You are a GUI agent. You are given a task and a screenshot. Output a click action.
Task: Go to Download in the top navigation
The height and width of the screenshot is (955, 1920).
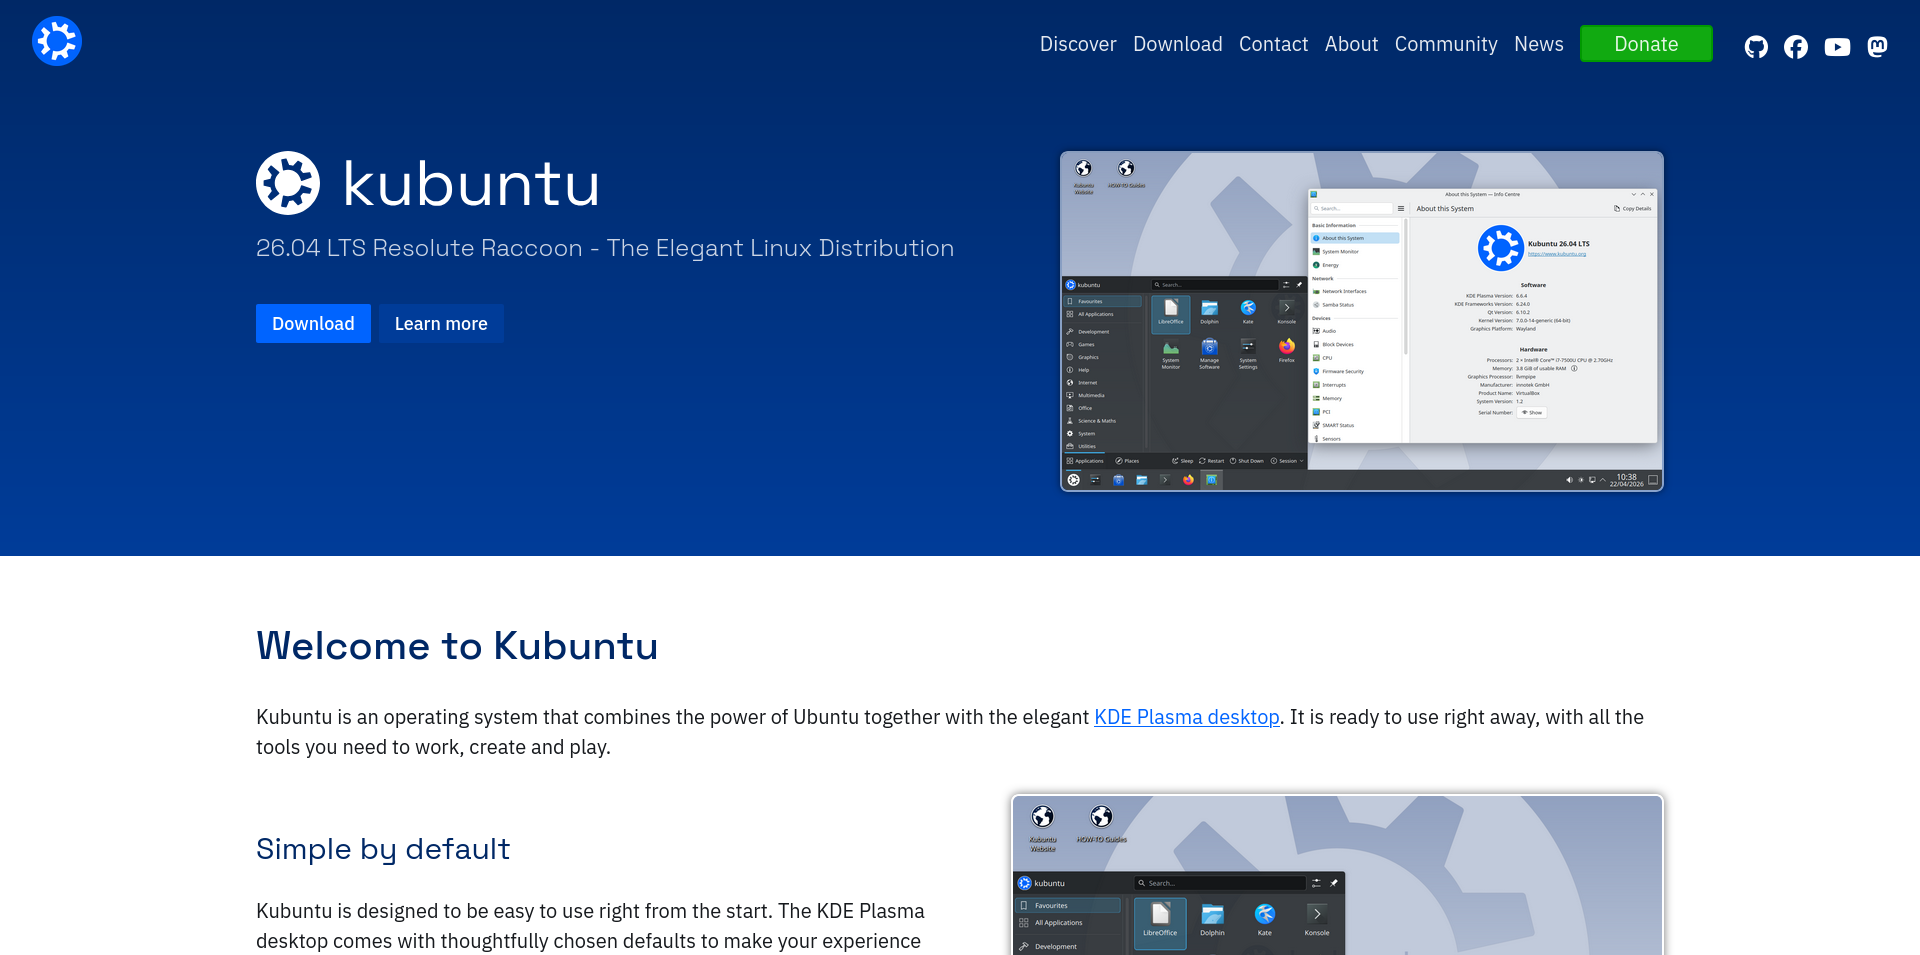[x=1178, y=44]
